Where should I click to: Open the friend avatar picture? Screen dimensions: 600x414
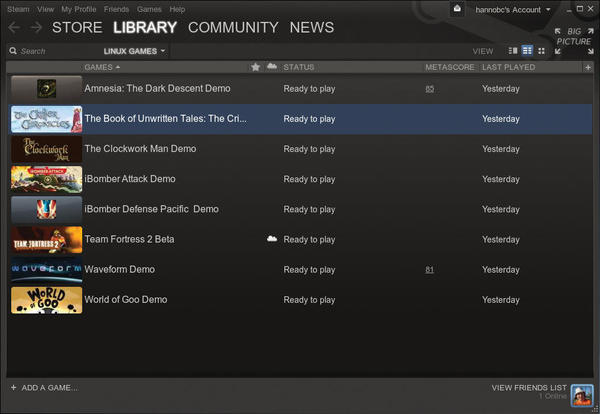tap(582, 395)
